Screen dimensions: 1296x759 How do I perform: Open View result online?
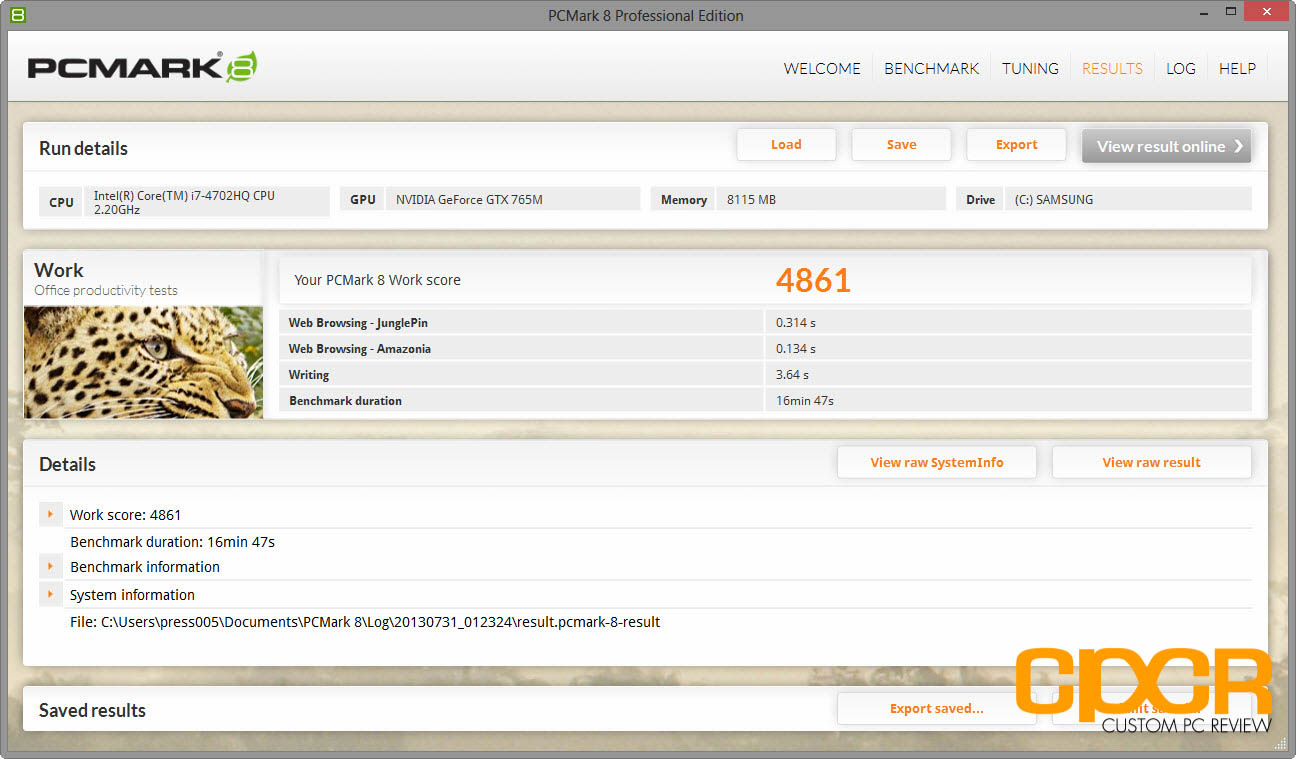click(1166, 146)
